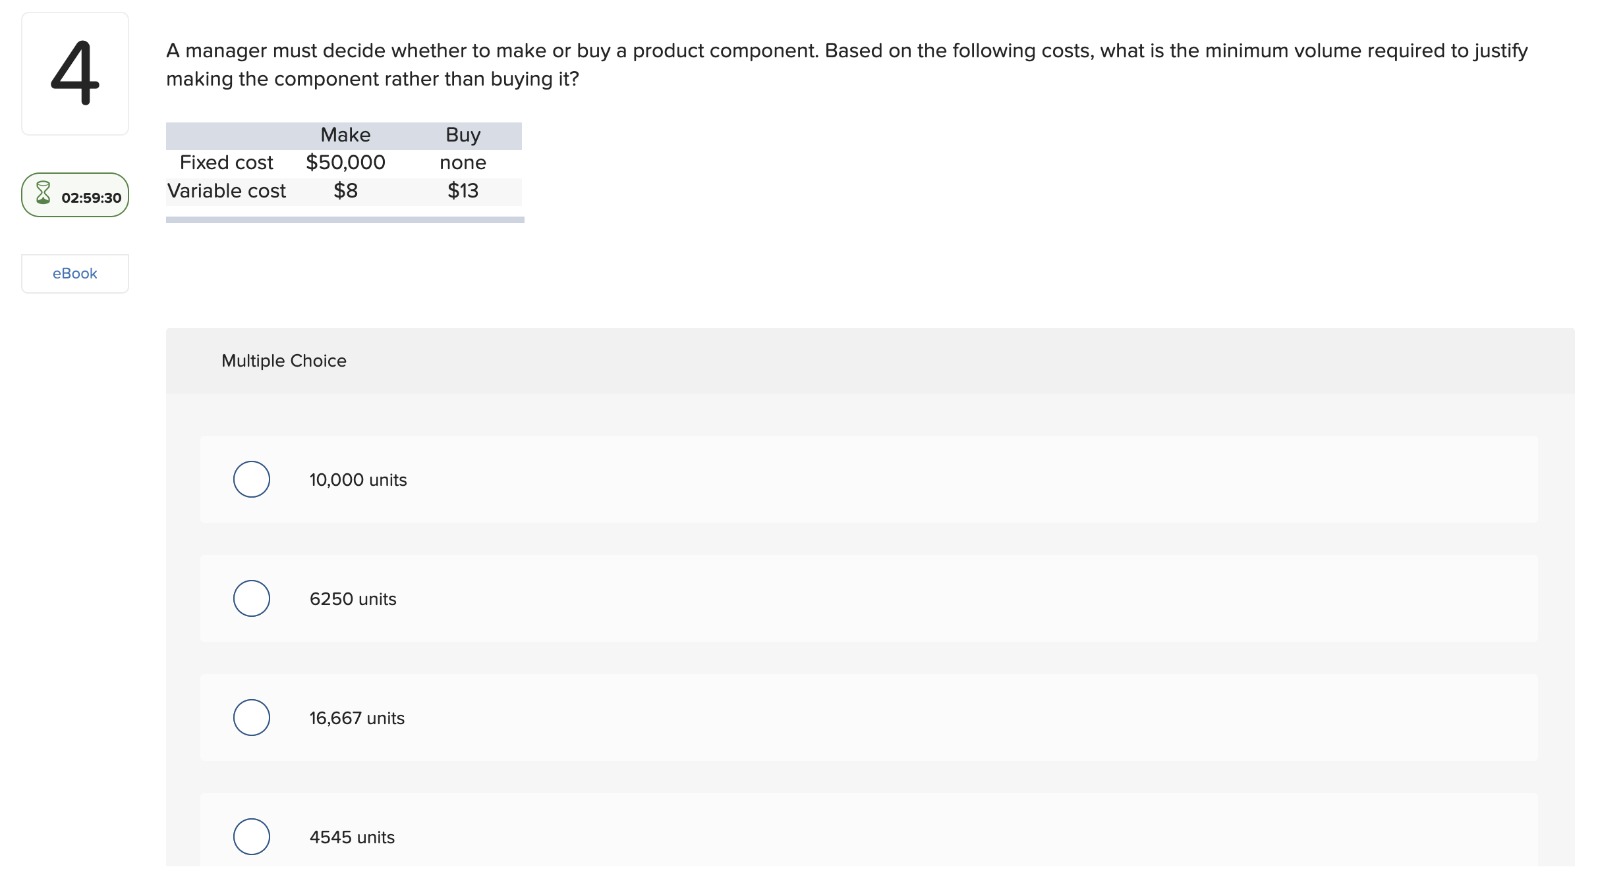
Task: Click the hourglass timer icon
Action: (x=42, y=194)
